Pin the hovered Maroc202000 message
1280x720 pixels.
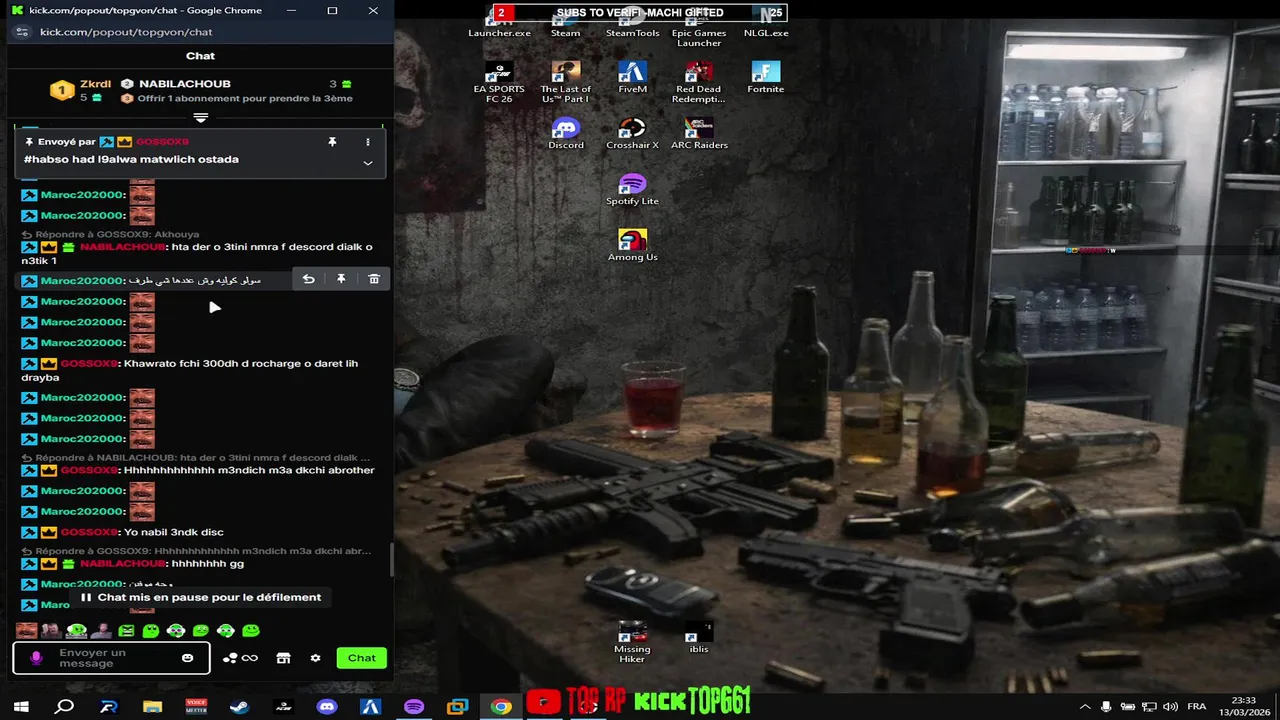pos(341,280)
